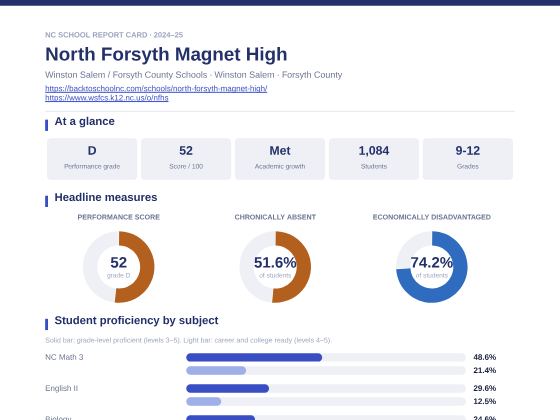Click the 29.6% value for English II
The height and width of the screenshot is (420, 560).
[x=485, y=388]
